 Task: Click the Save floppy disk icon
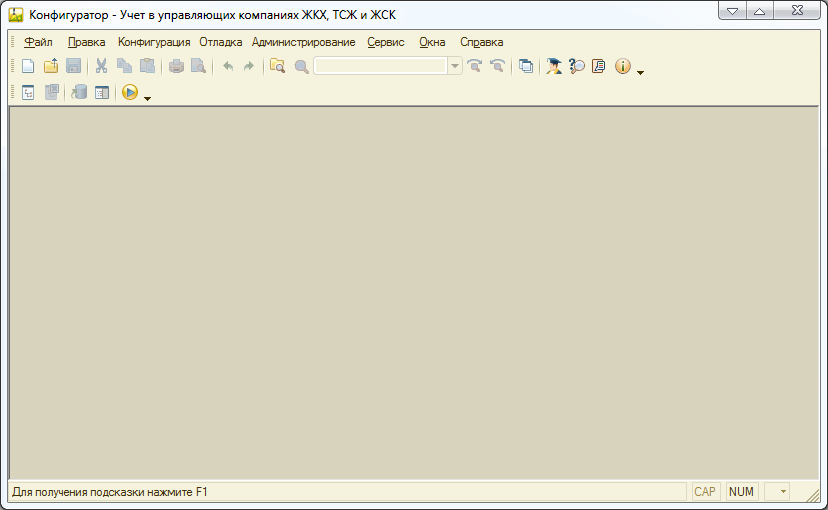pyautogui.click(x=73, y=66)
